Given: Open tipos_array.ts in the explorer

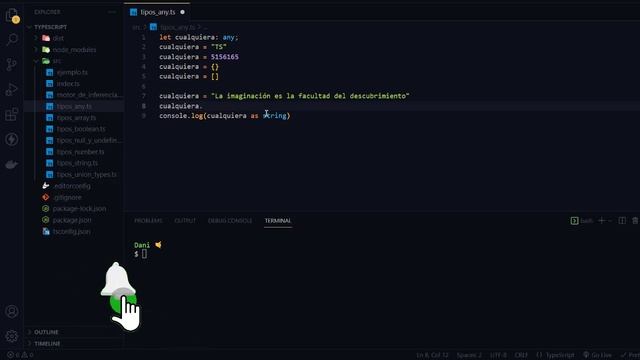Looking at the screenshot, I should pos(76,118).
